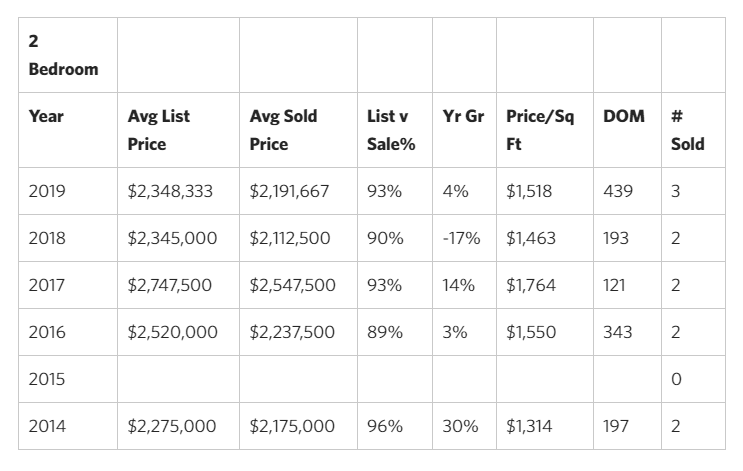Select the 2017 year cell
The width and height of the screenshot is (743, 471).
click(46, 285)
